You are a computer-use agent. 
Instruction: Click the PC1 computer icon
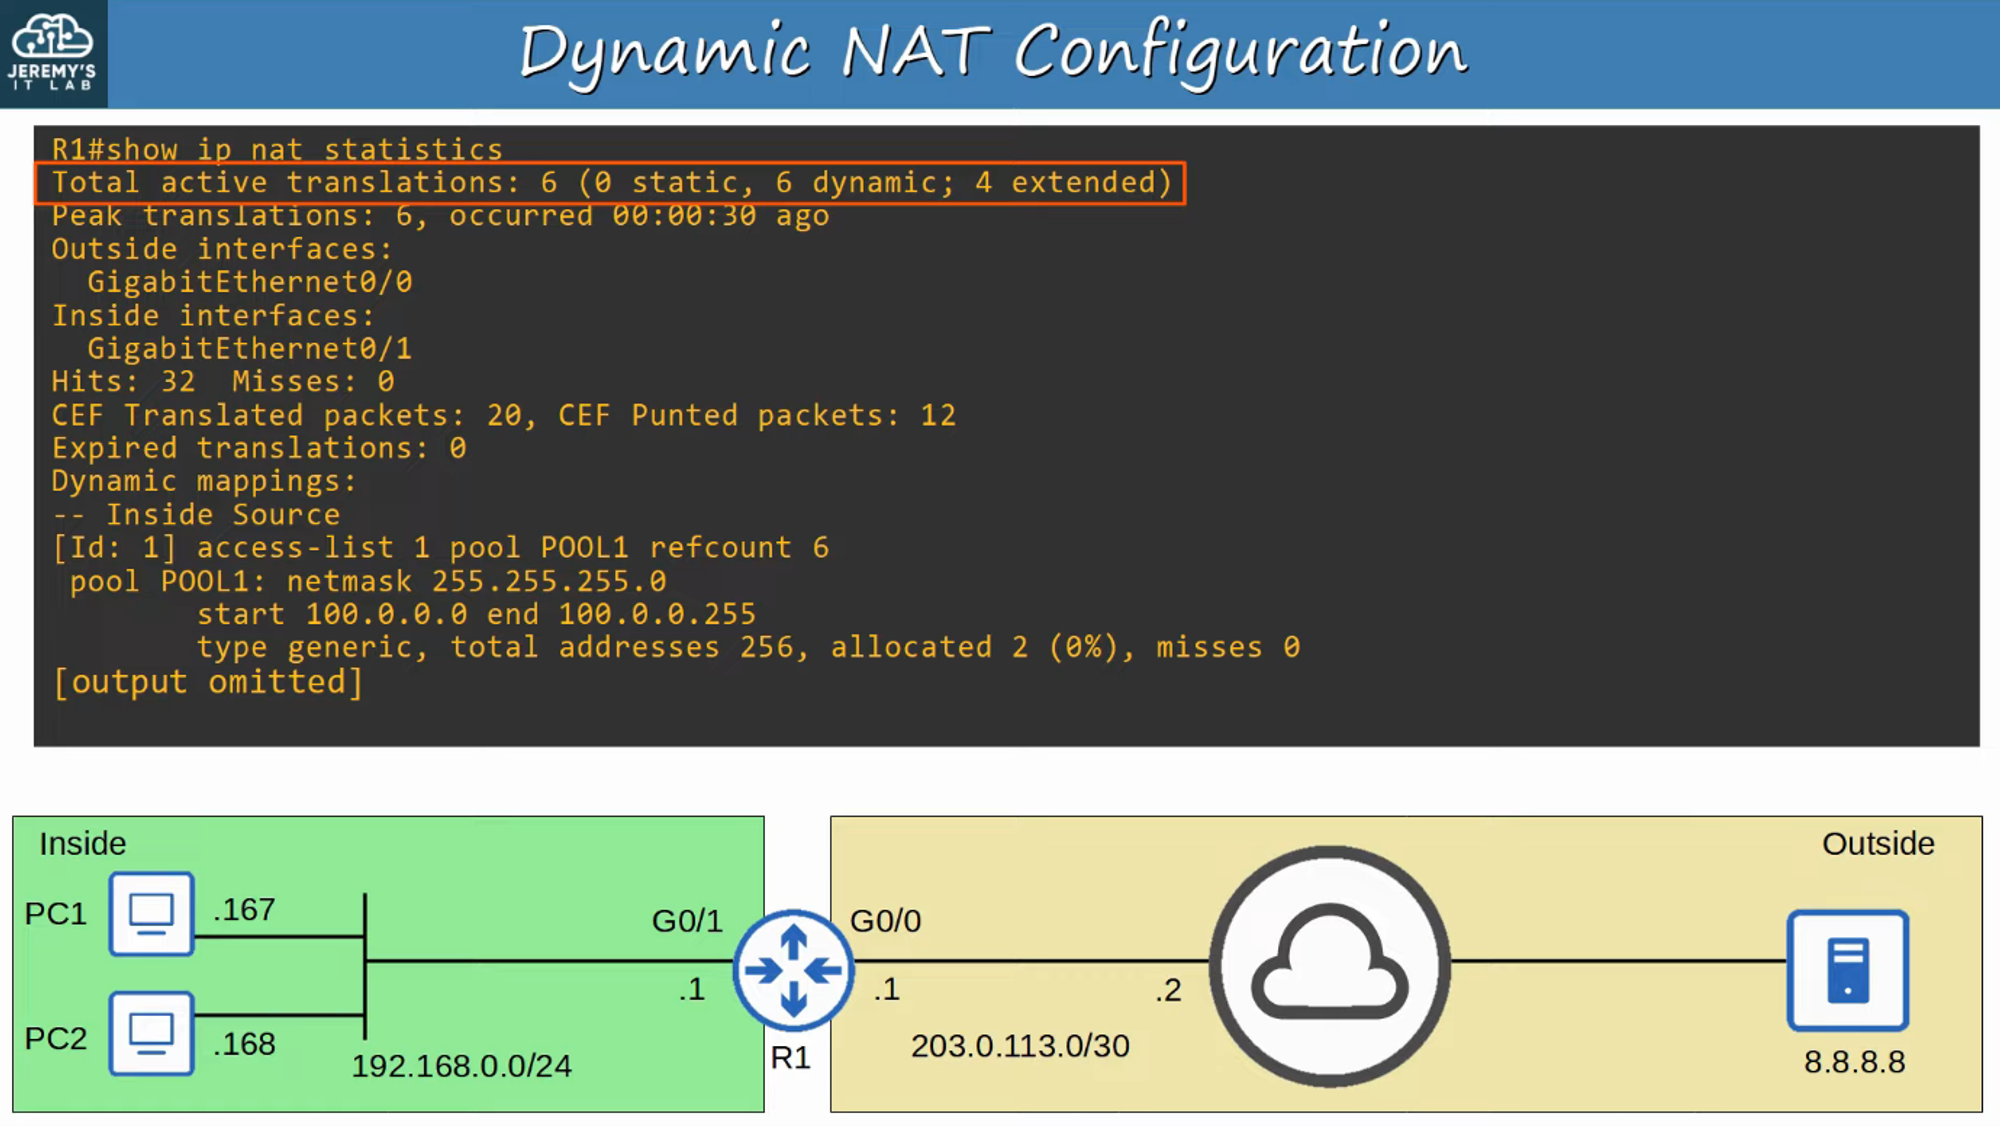pos(151,913)
